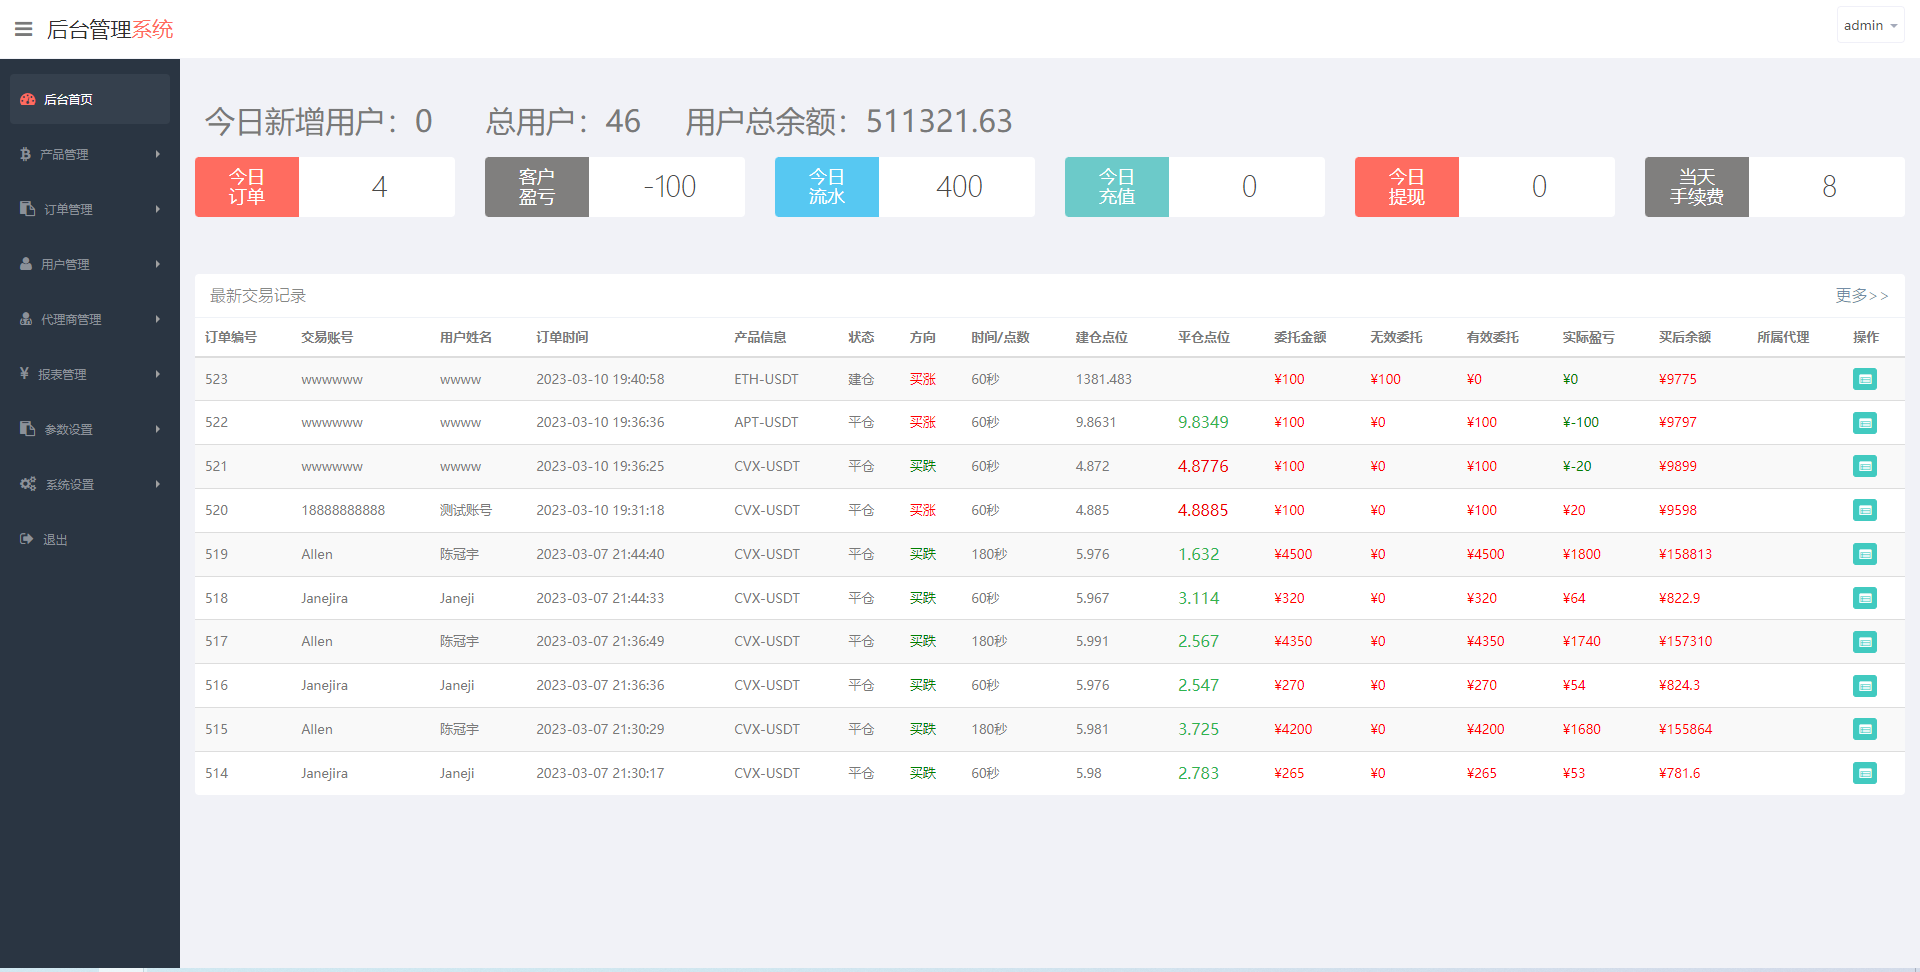
Task: Expand the 用户管理 submenu chevron
Action: (x=157, y=264)
